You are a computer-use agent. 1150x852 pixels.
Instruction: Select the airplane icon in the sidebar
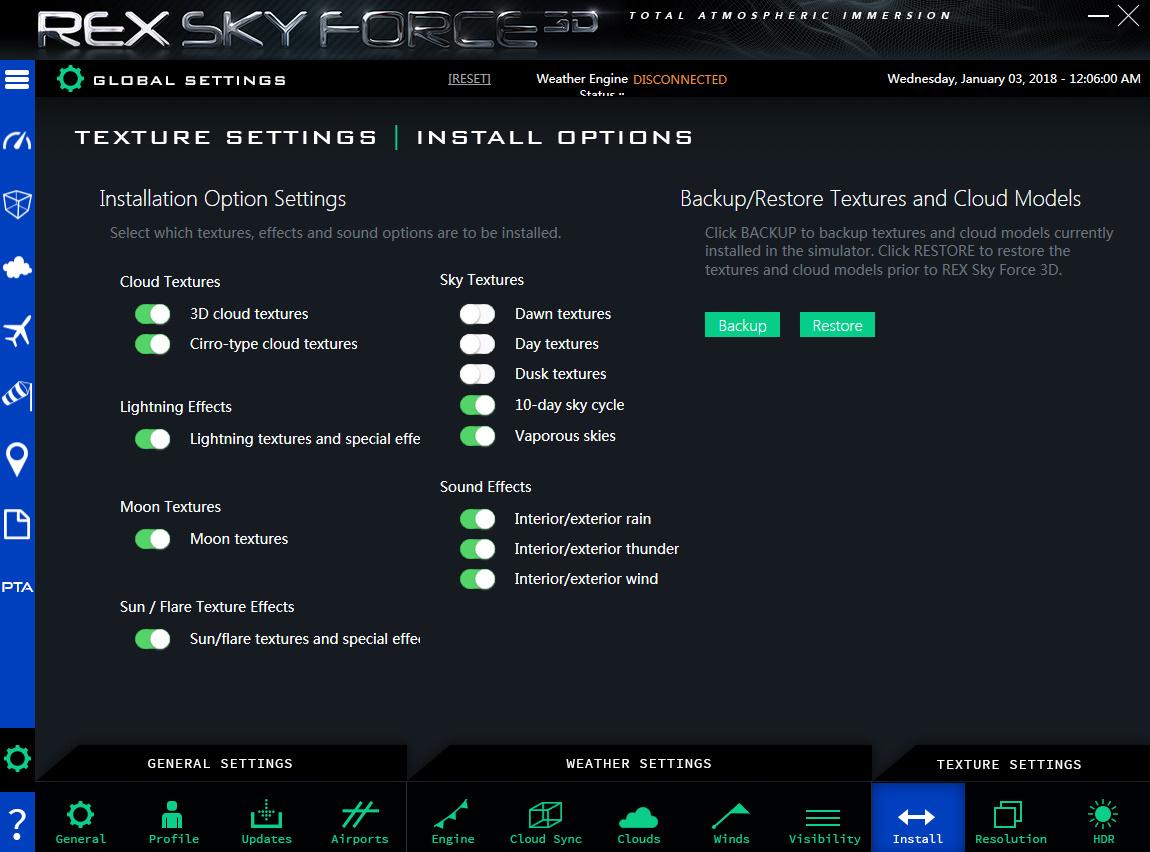[17, 331]
